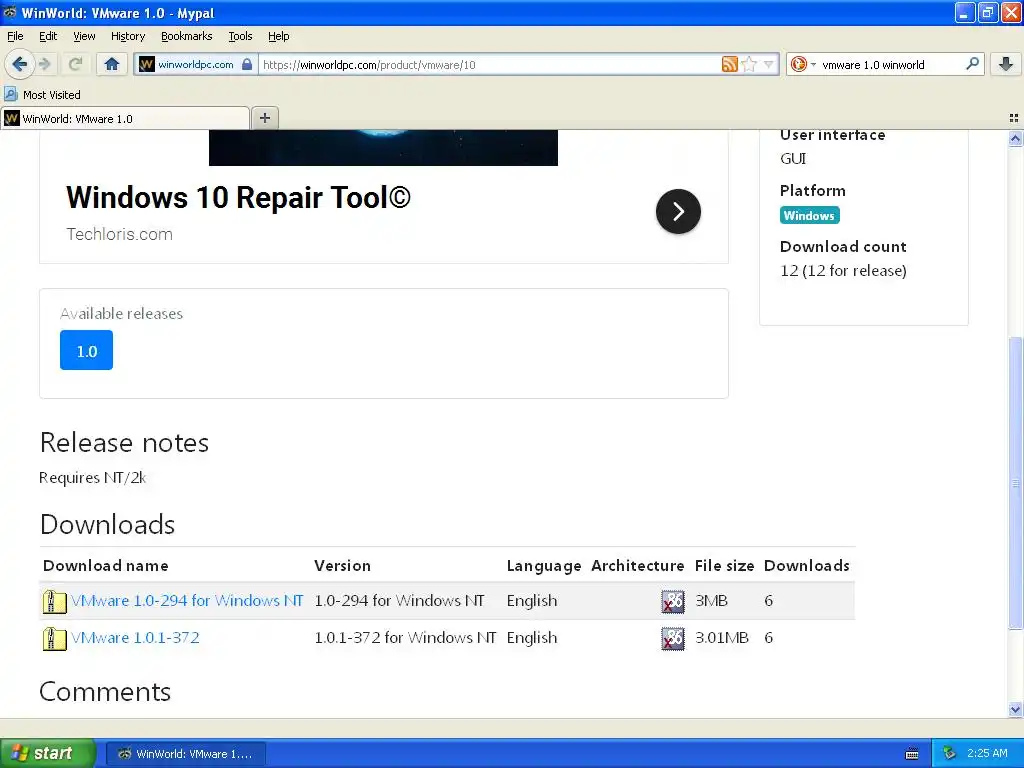Click the 'Requires NT/2k' release note text
This screenshot has height=768, width=1024.
pos(93,478)
